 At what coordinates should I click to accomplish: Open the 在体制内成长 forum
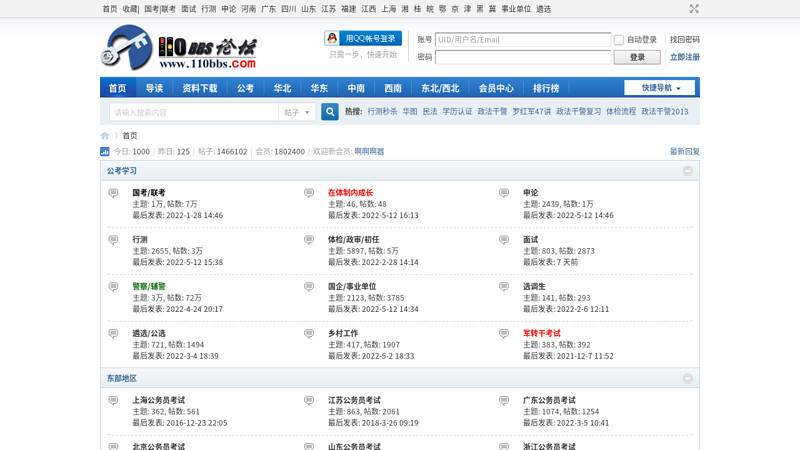(351, 193)
